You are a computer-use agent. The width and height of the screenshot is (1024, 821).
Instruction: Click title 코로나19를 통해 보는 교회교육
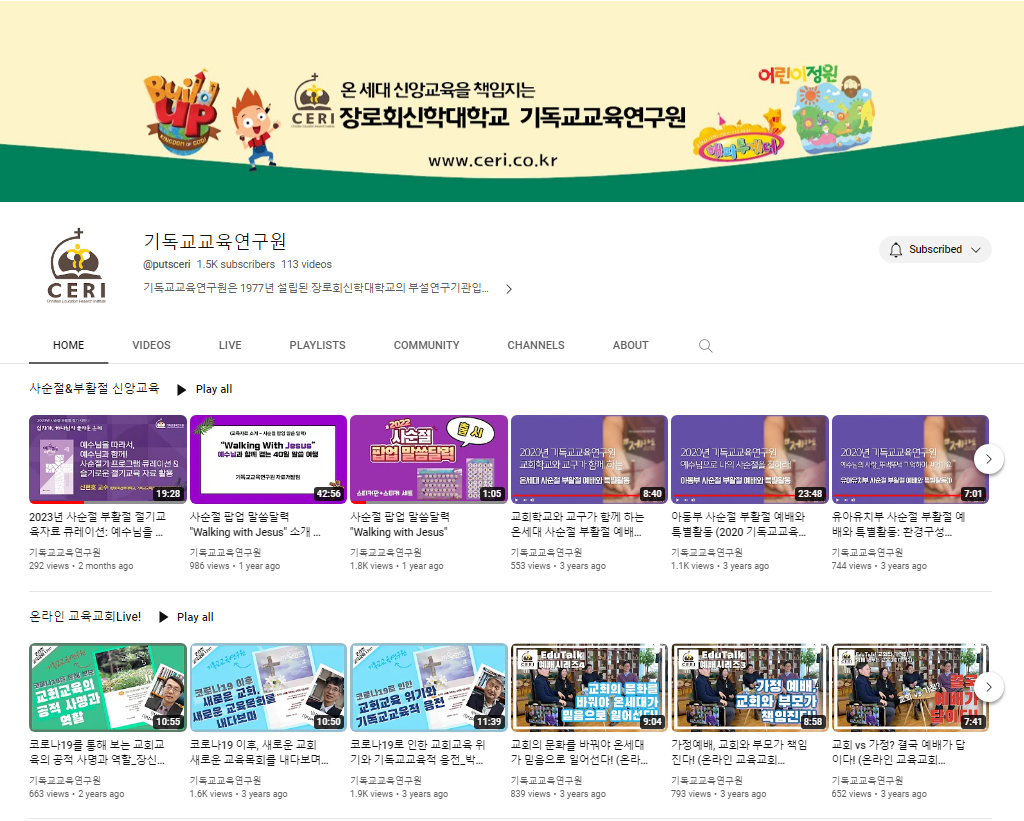pos(97,752)
